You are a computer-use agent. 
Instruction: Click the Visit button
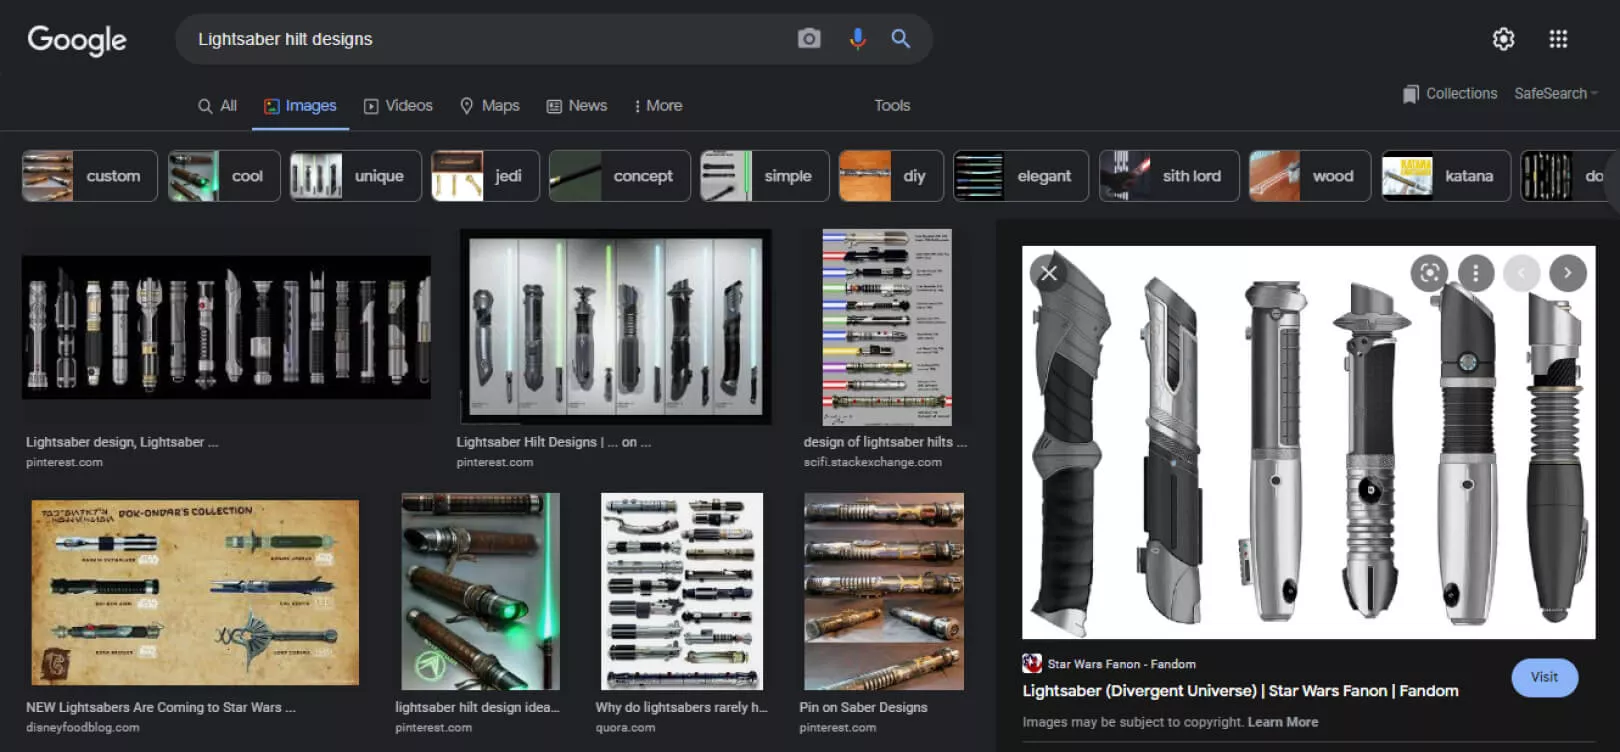[x=1544, y=677]
